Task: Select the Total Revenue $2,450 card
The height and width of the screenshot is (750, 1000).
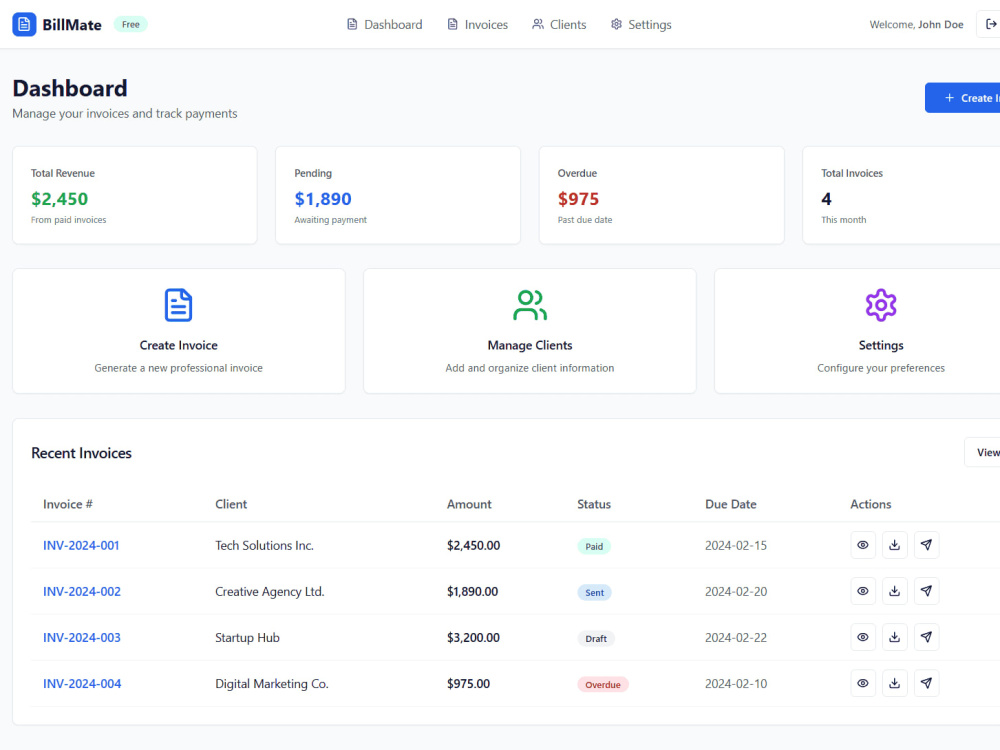Action: coord(135,195)
